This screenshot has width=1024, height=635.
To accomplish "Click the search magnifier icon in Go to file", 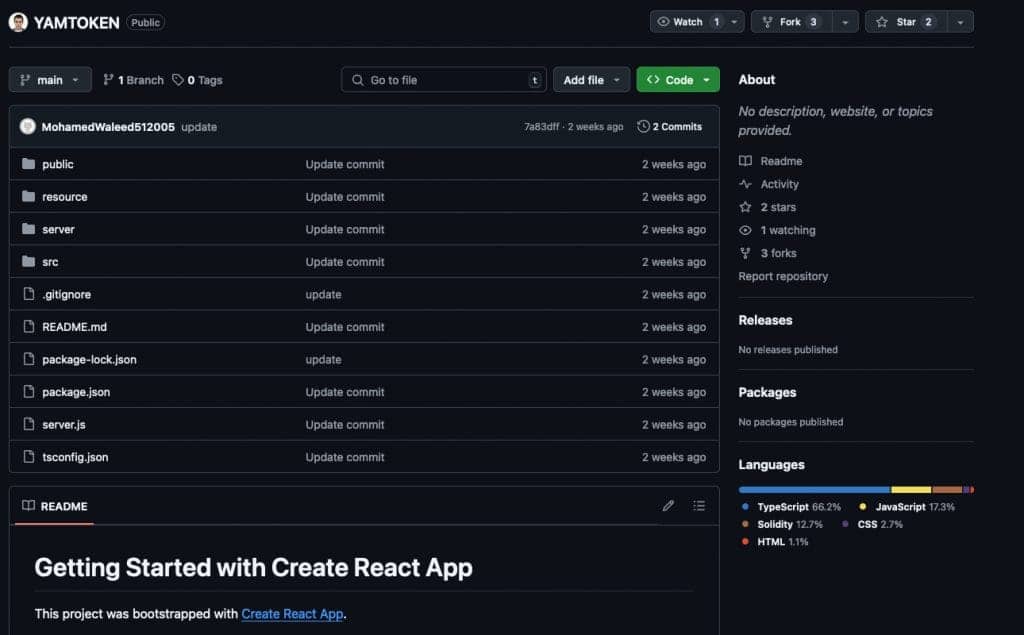I will (358, 80).
